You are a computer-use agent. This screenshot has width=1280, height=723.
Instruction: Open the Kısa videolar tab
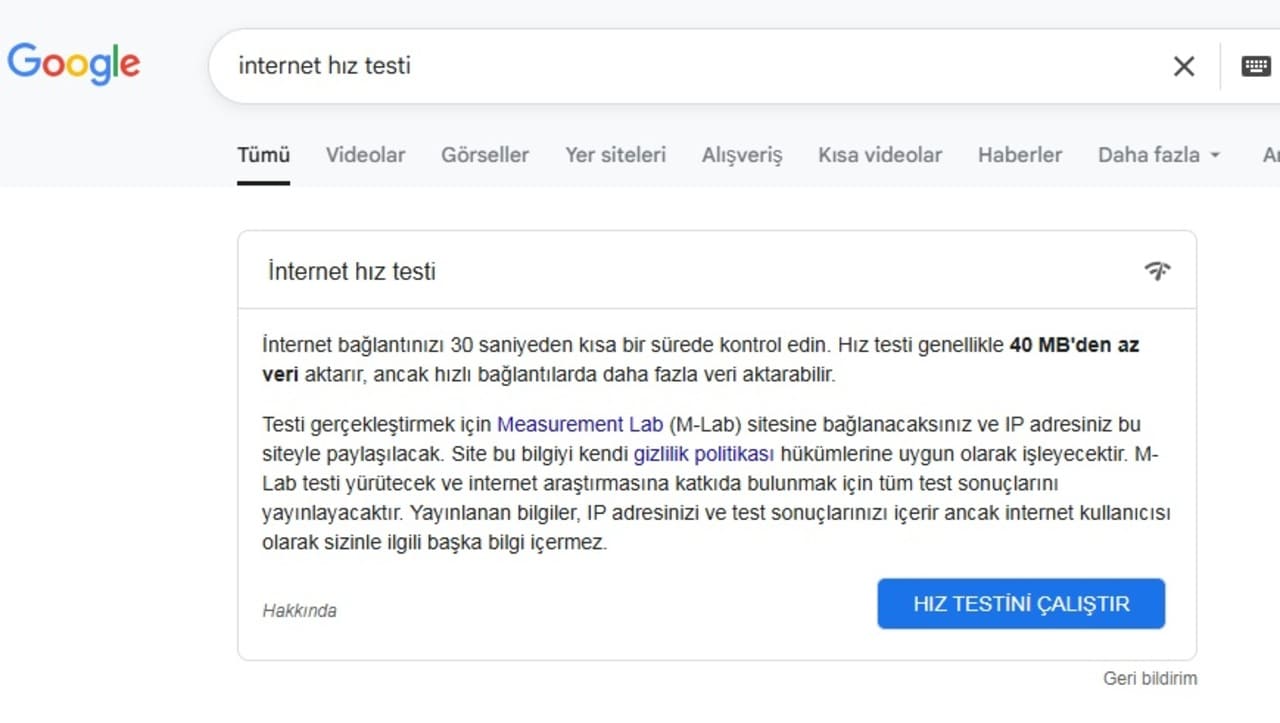click(x=879, y=155)
